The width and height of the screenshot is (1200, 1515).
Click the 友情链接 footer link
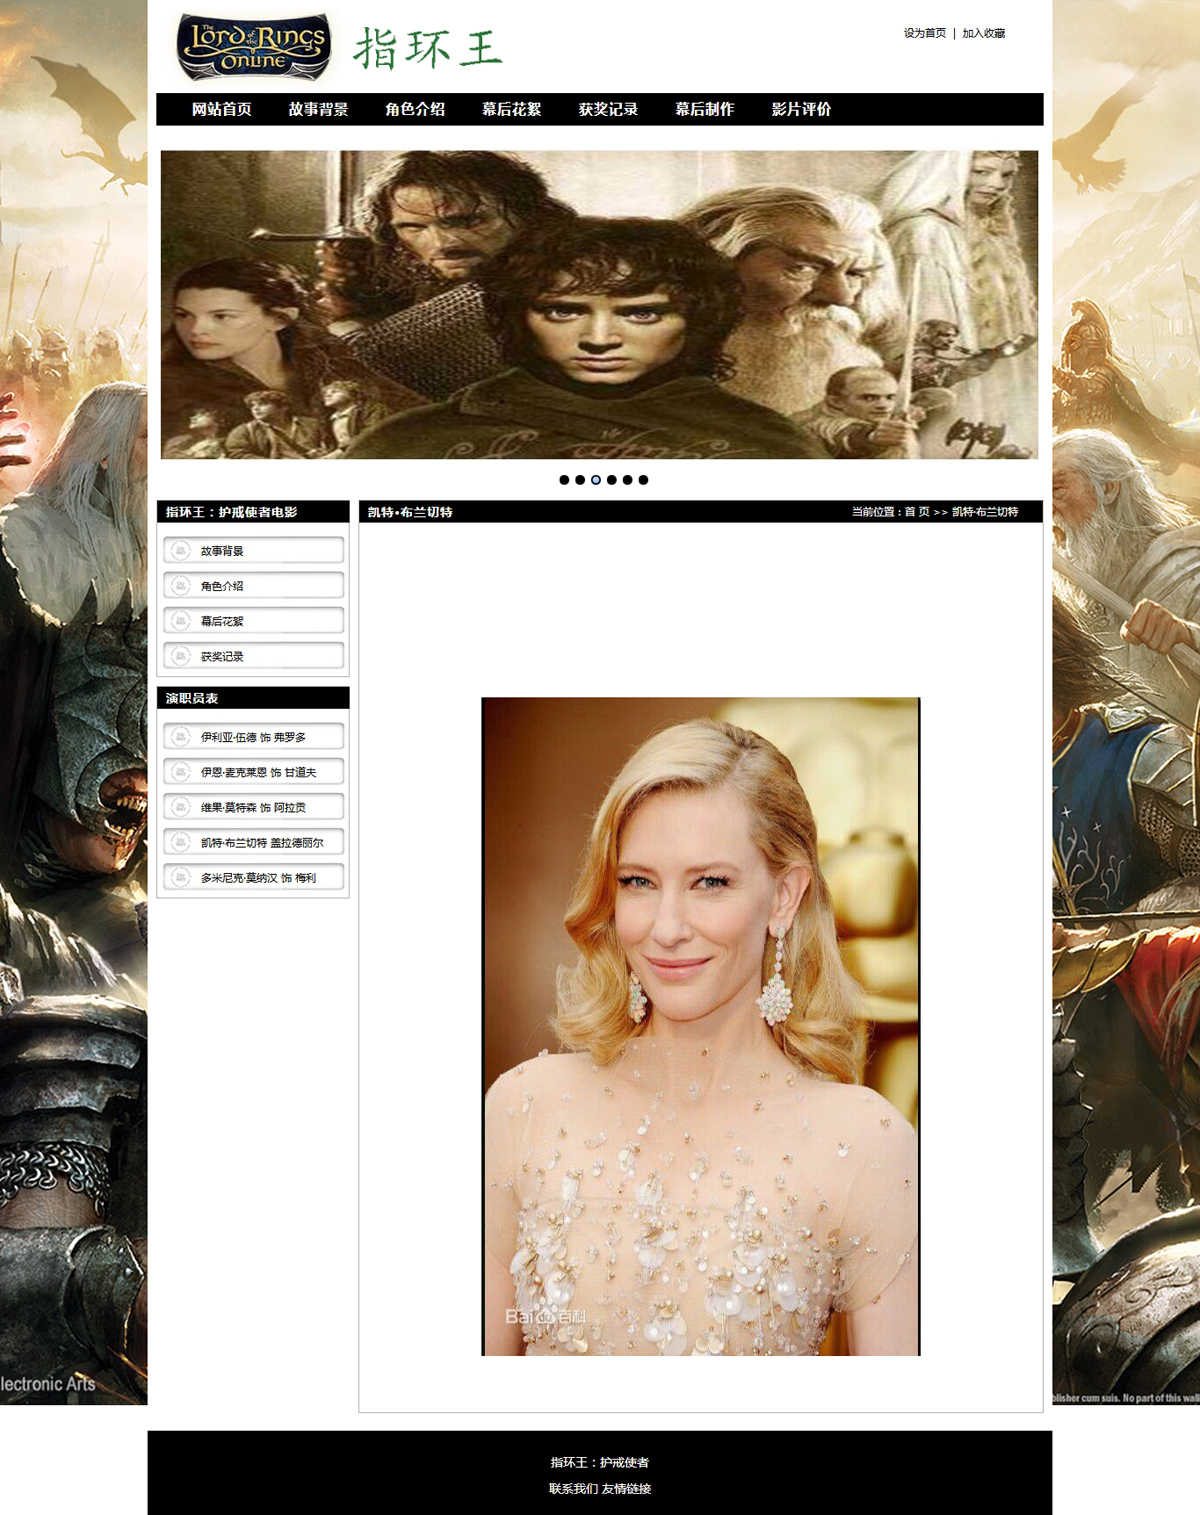[627, 1489]
